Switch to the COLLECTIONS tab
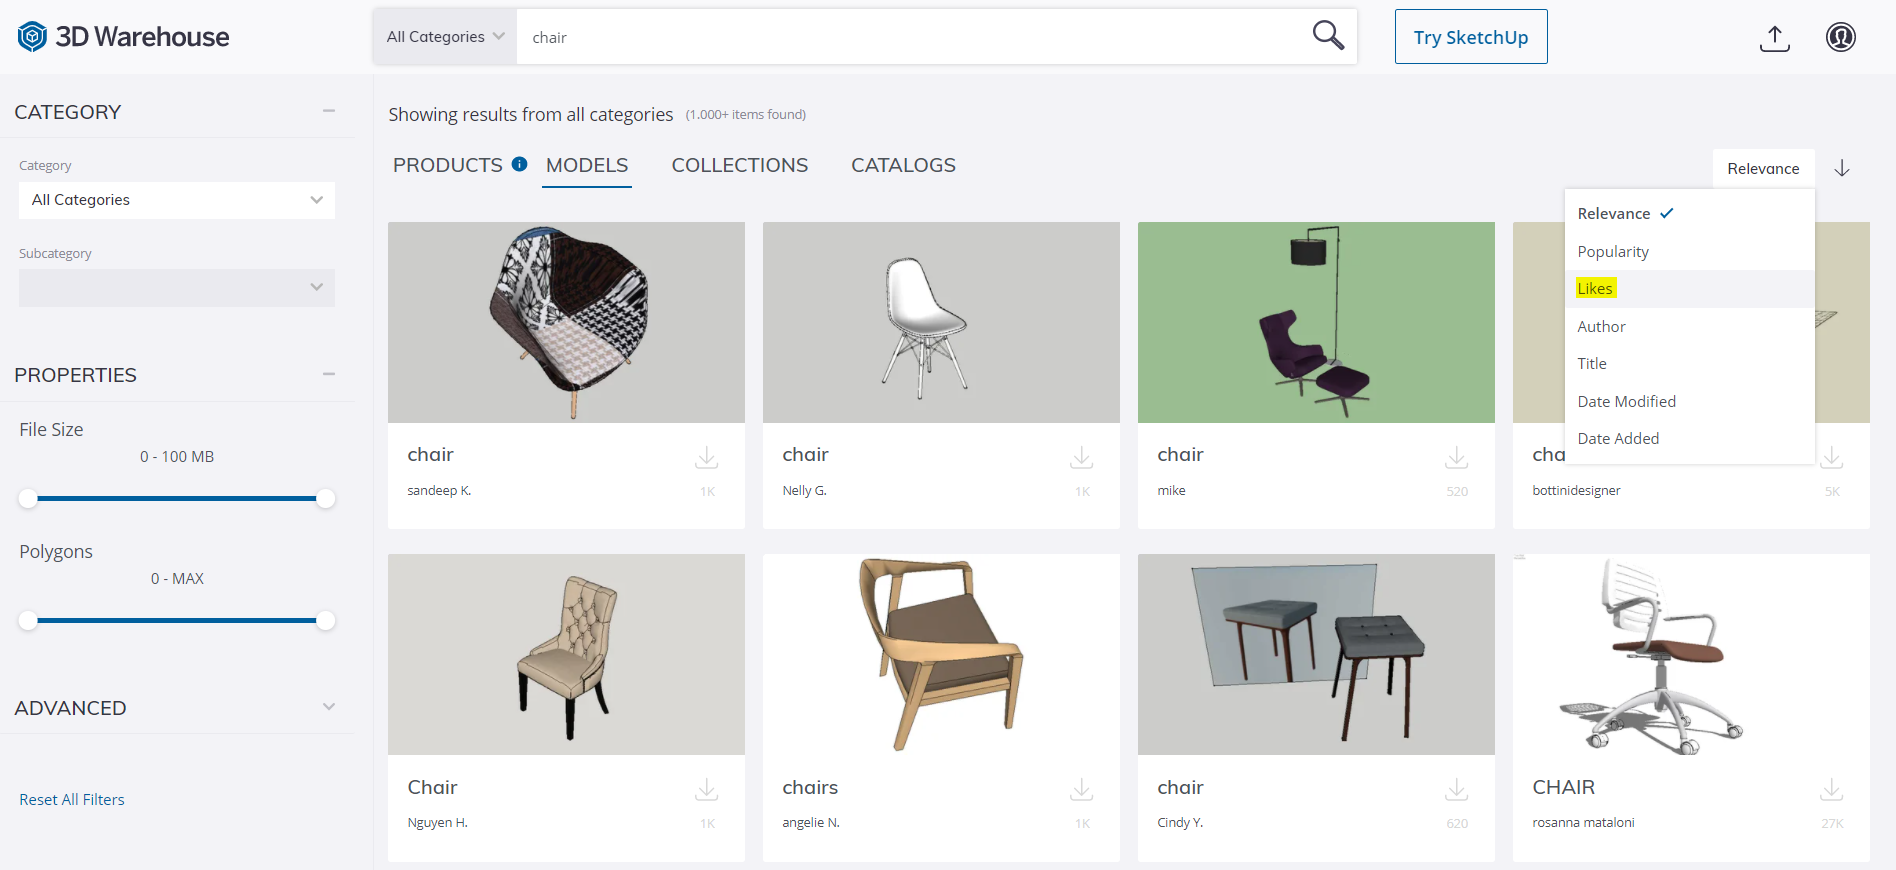1896x870 pixels. (740, 165)
